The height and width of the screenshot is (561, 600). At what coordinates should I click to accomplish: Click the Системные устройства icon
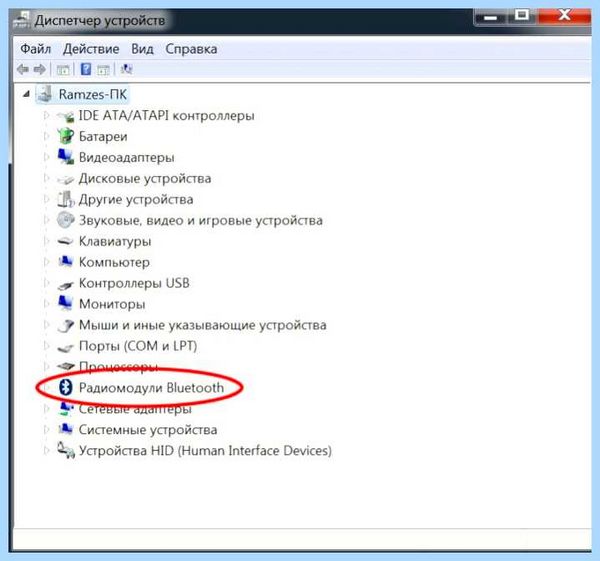[x=65, y=429]
